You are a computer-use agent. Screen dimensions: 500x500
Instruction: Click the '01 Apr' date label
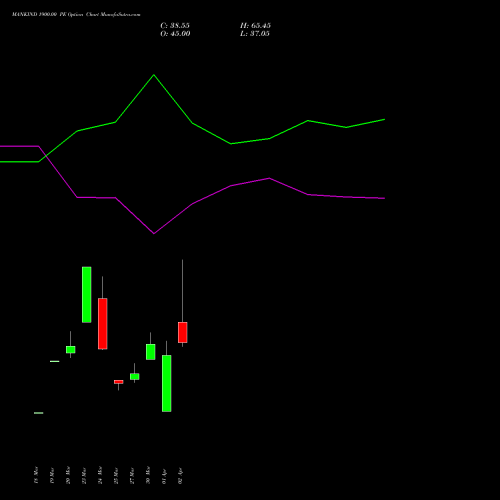click(x=164, y=476)
